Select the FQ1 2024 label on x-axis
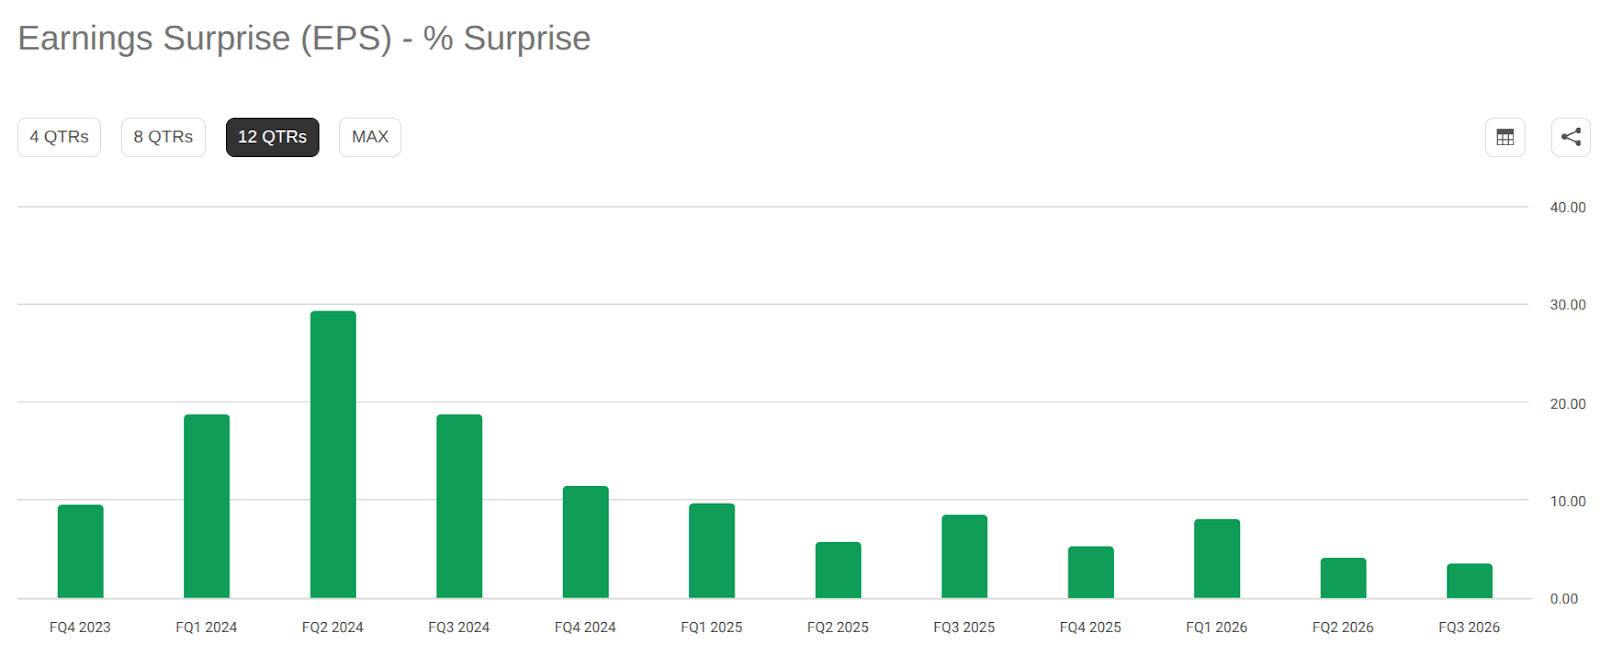 pyautogui.click(x=206, y=627)
